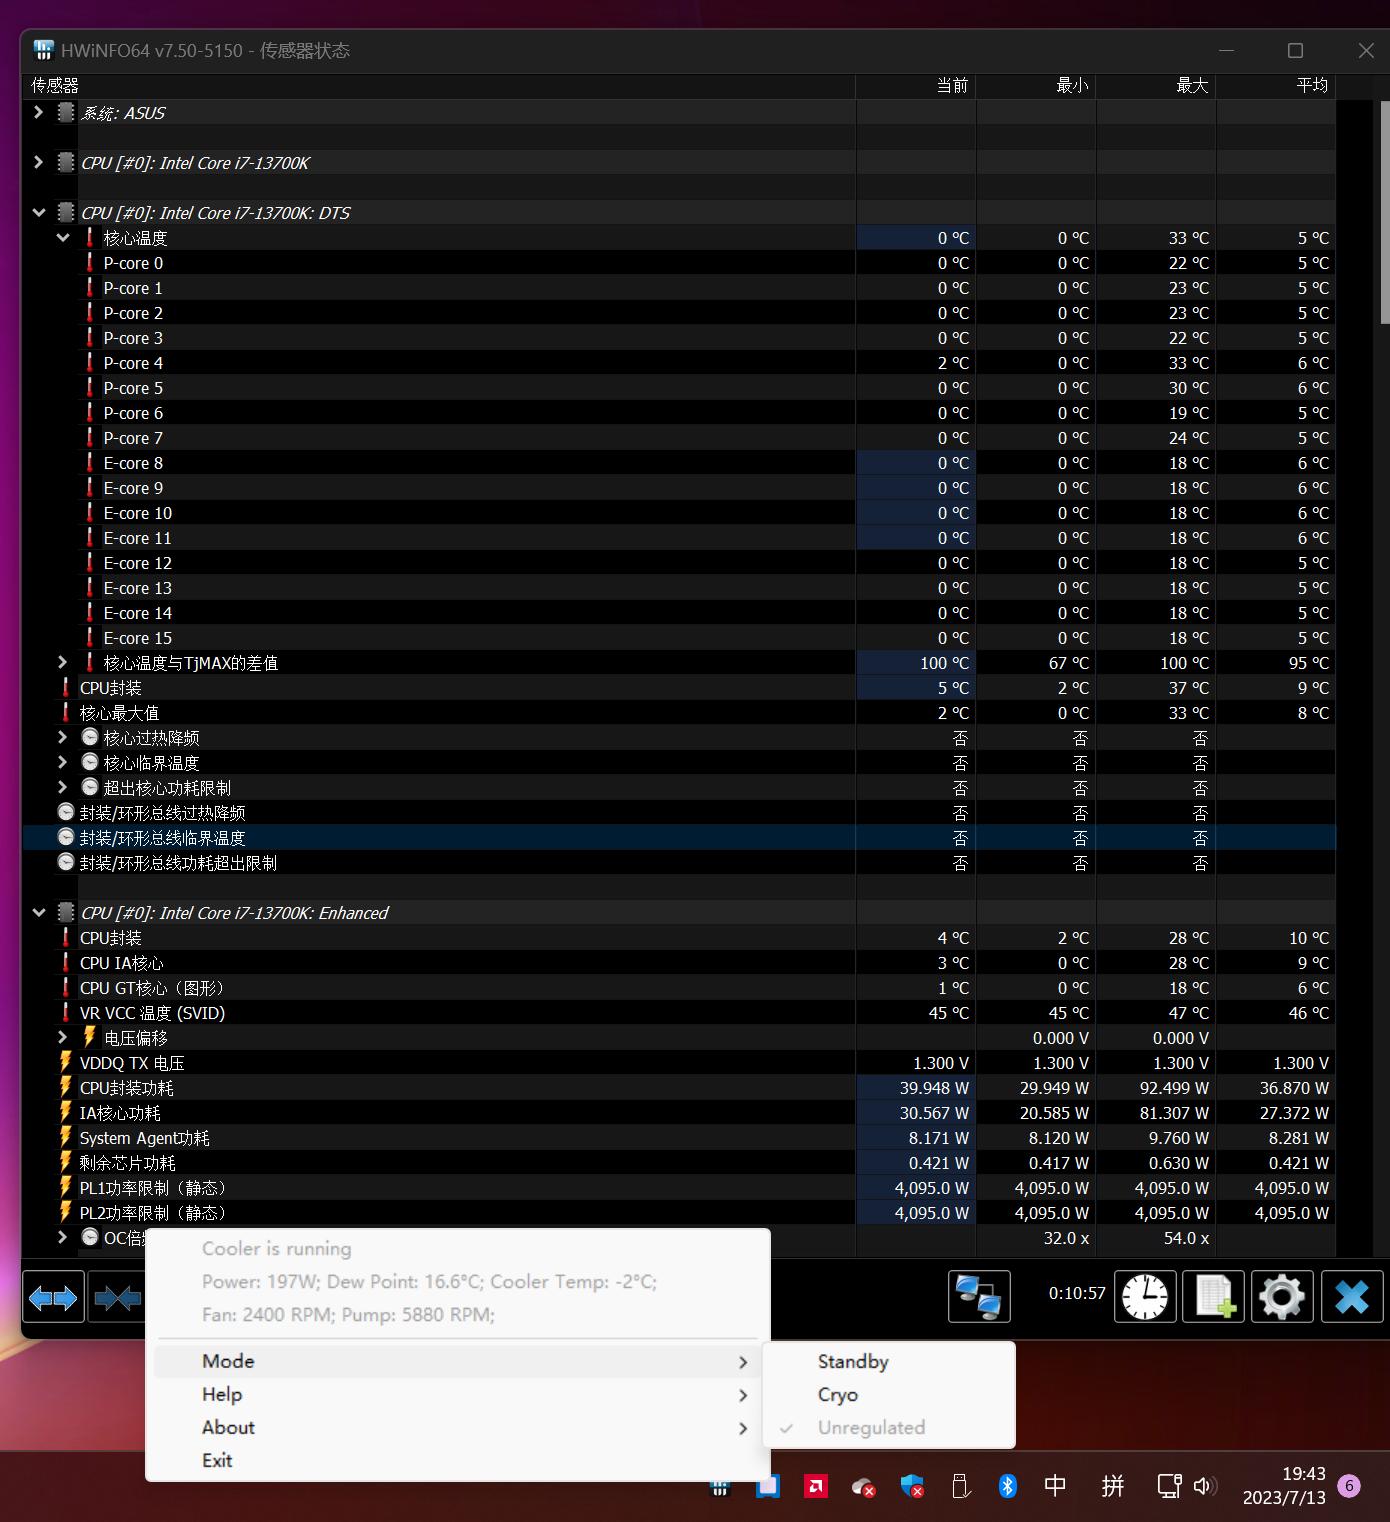Click the blue X close sensors icon
The height and width of the screenshot is (1522, 1390).
[x=1351, y=1298]
